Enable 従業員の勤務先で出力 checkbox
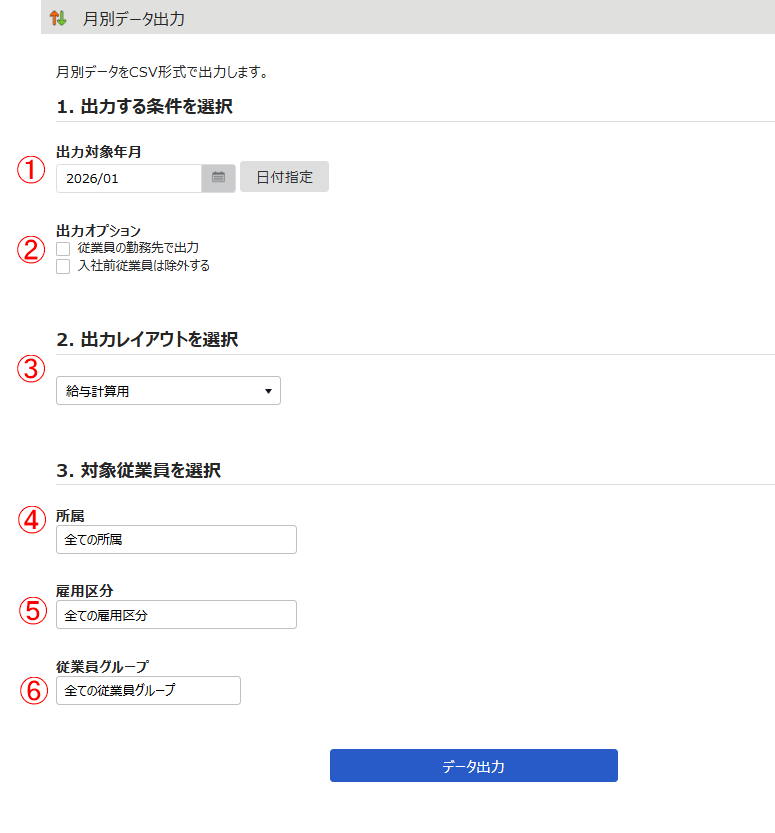 (63, 249)
